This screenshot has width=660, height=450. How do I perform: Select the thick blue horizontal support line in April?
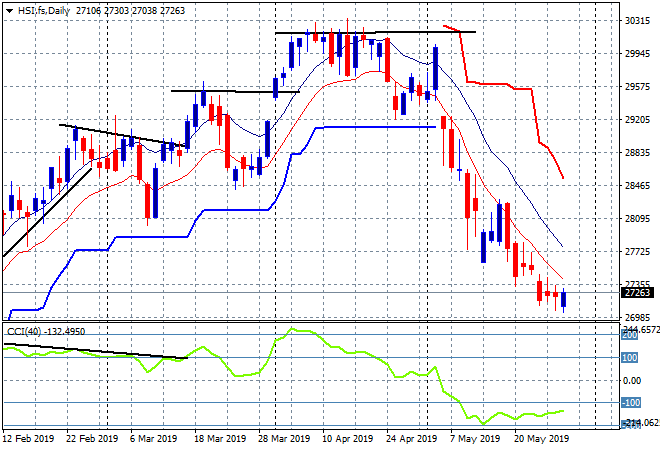tap(379, 127)
